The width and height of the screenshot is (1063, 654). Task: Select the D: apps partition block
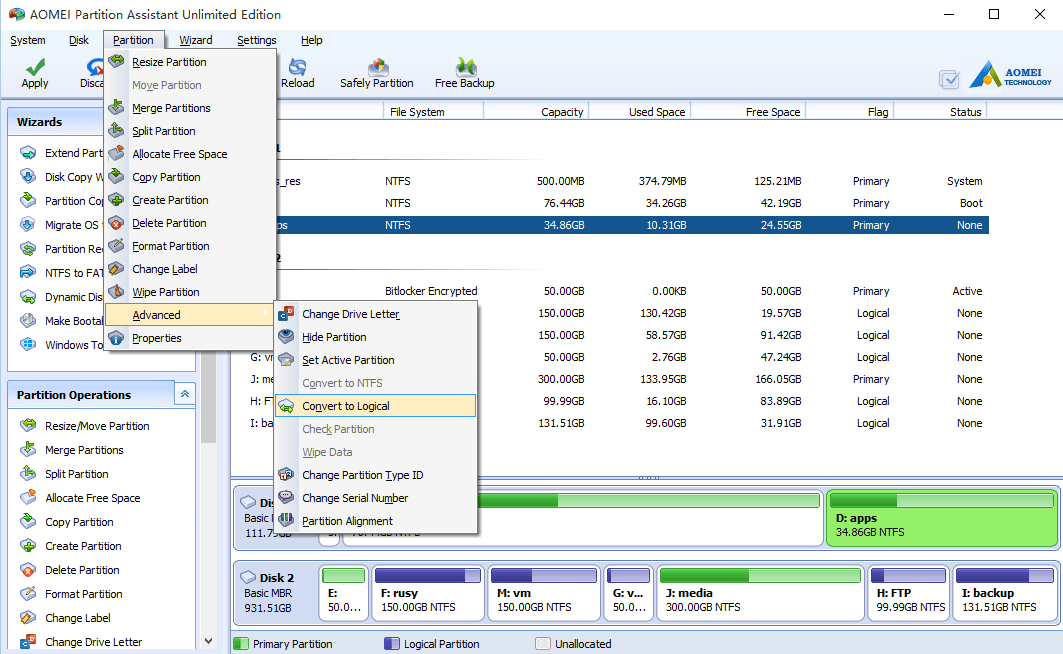pyautogui.click(x=942, y=518)
